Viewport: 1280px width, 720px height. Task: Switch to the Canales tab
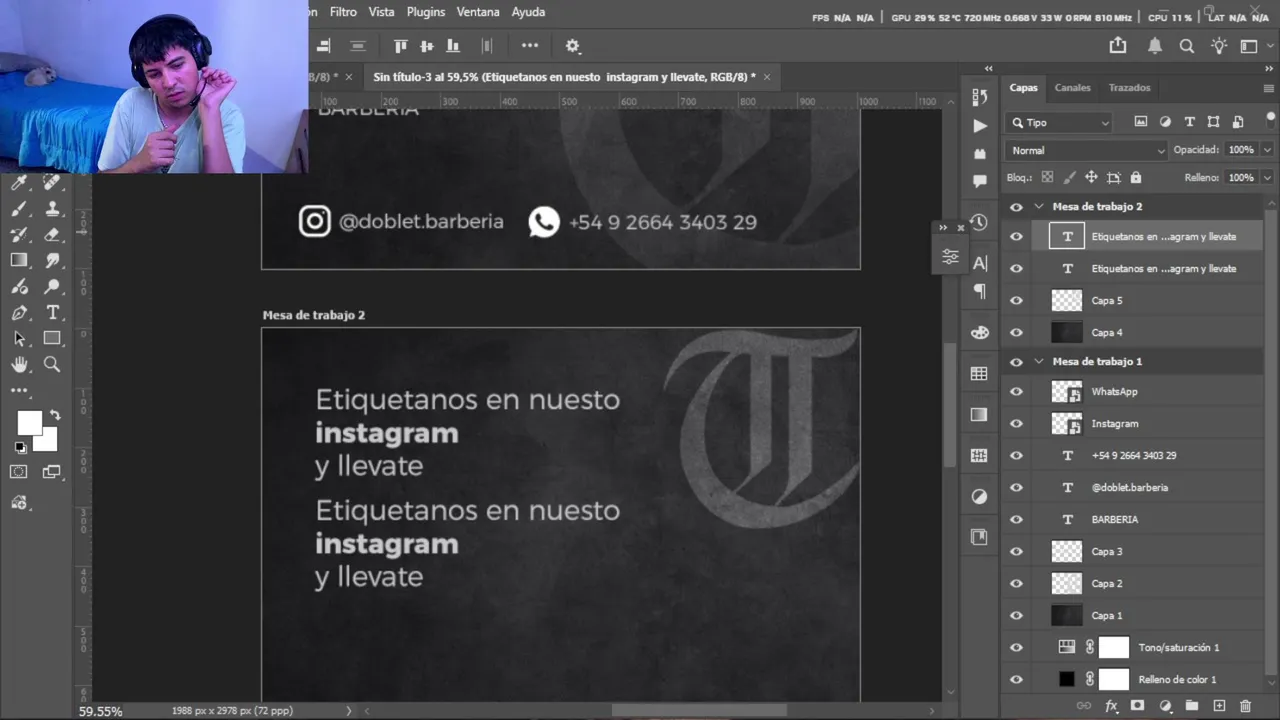1072,88
